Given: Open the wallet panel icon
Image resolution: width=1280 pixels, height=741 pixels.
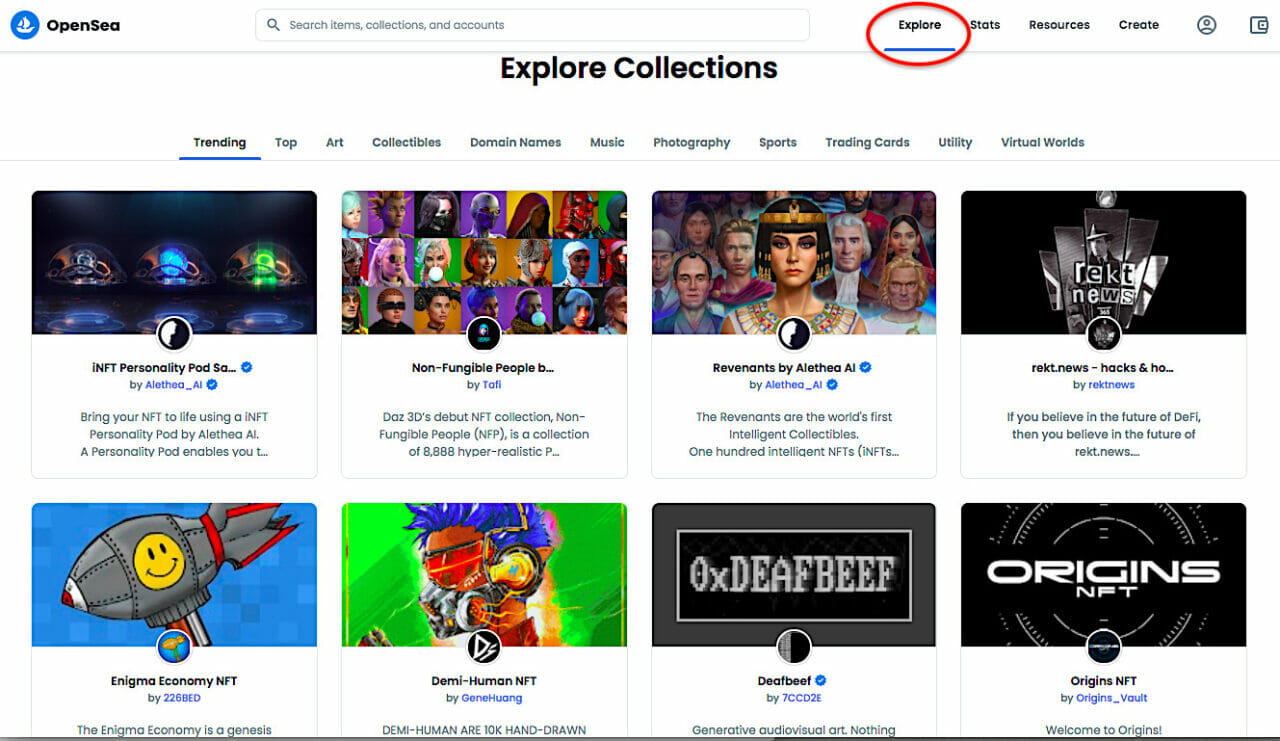Looking at the screenshot, I should click(x=1258, y=24).
